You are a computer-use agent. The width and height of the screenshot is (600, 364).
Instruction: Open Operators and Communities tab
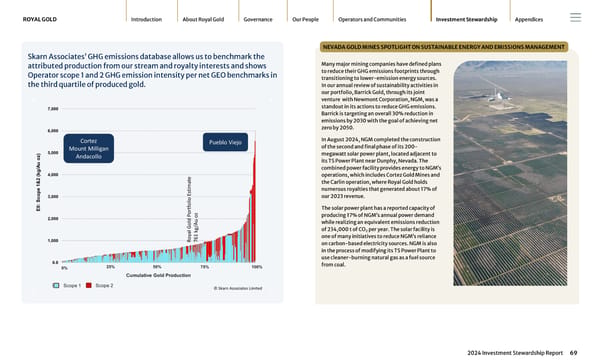click(372, 19)
